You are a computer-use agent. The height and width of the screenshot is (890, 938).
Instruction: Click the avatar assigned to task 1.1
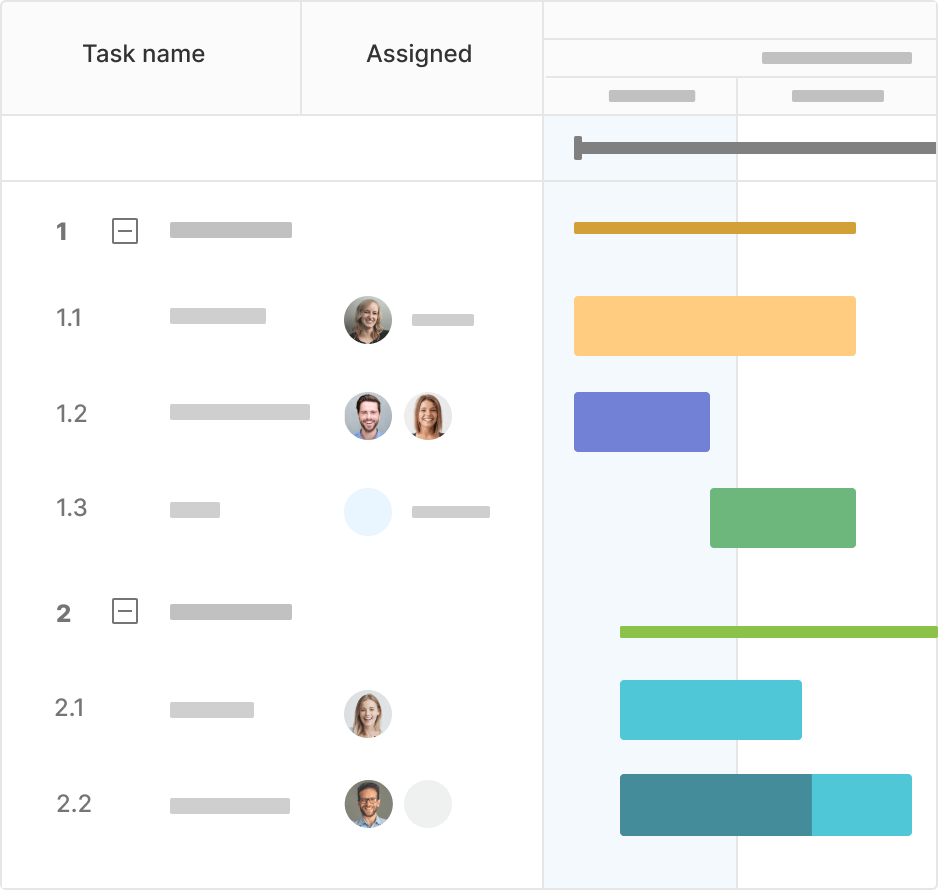click(x=368, y=320)
